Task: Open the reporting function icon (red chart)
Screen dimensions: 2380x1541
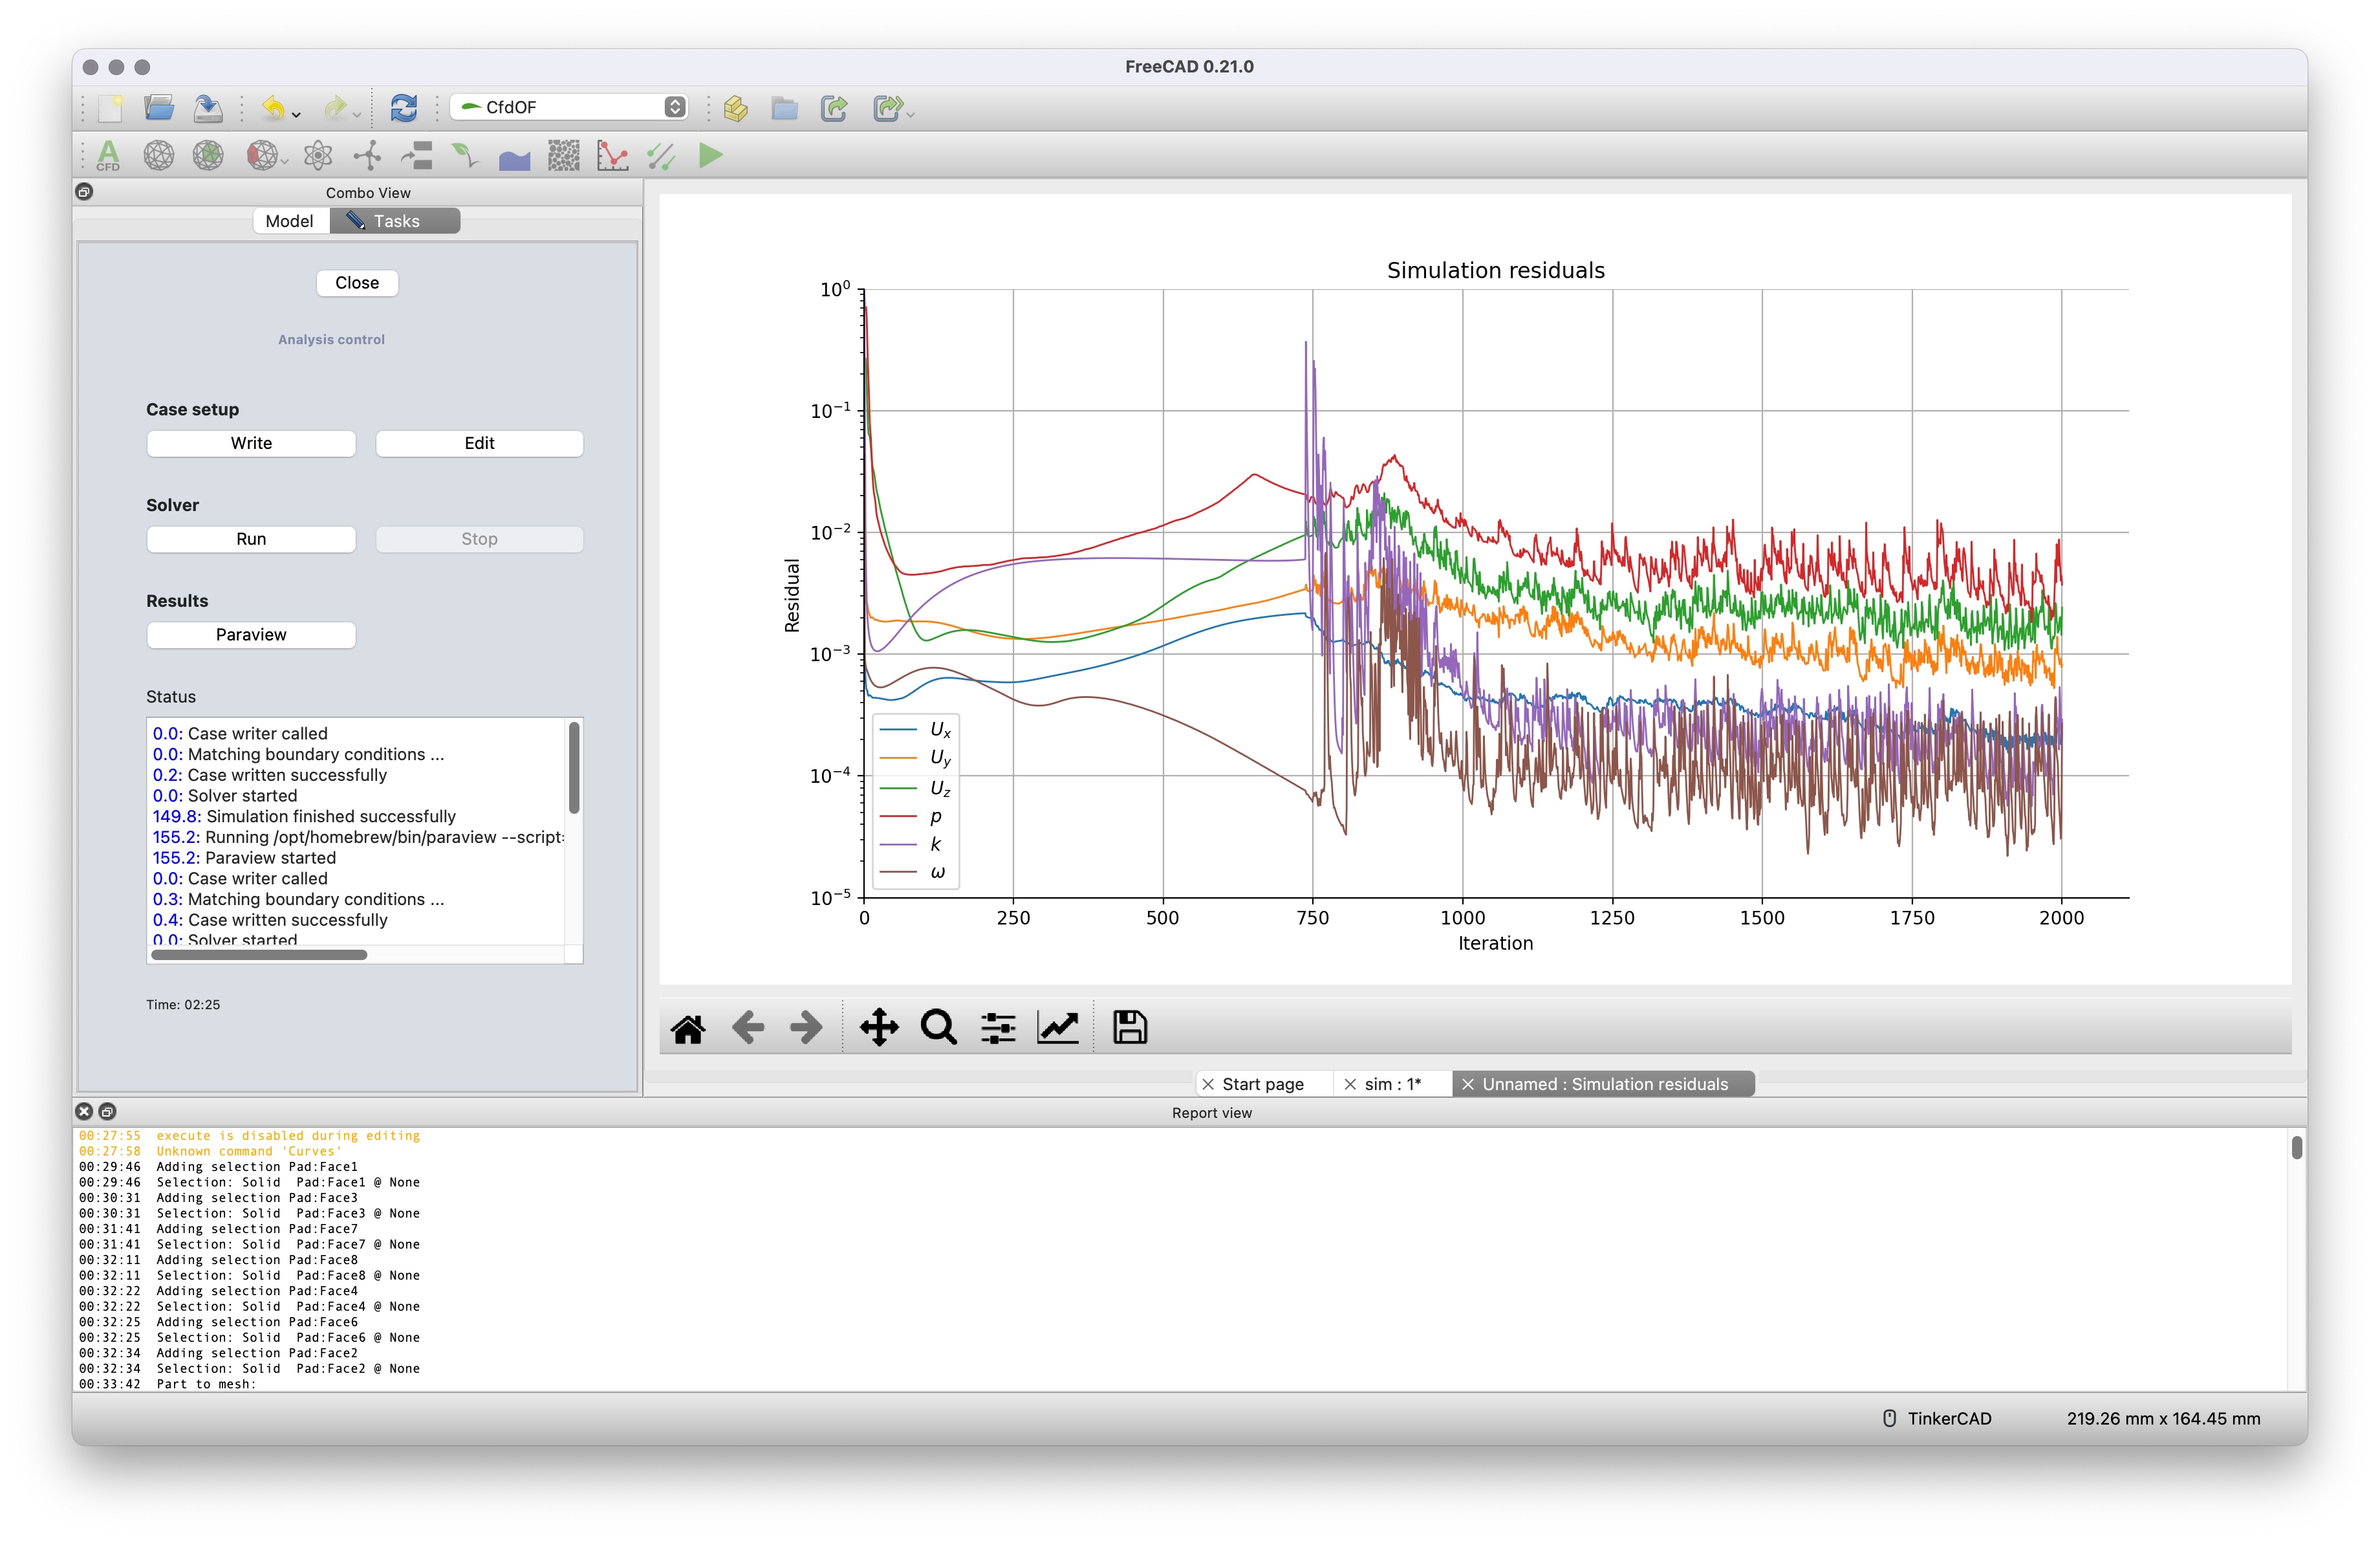Action: (612, 156)
